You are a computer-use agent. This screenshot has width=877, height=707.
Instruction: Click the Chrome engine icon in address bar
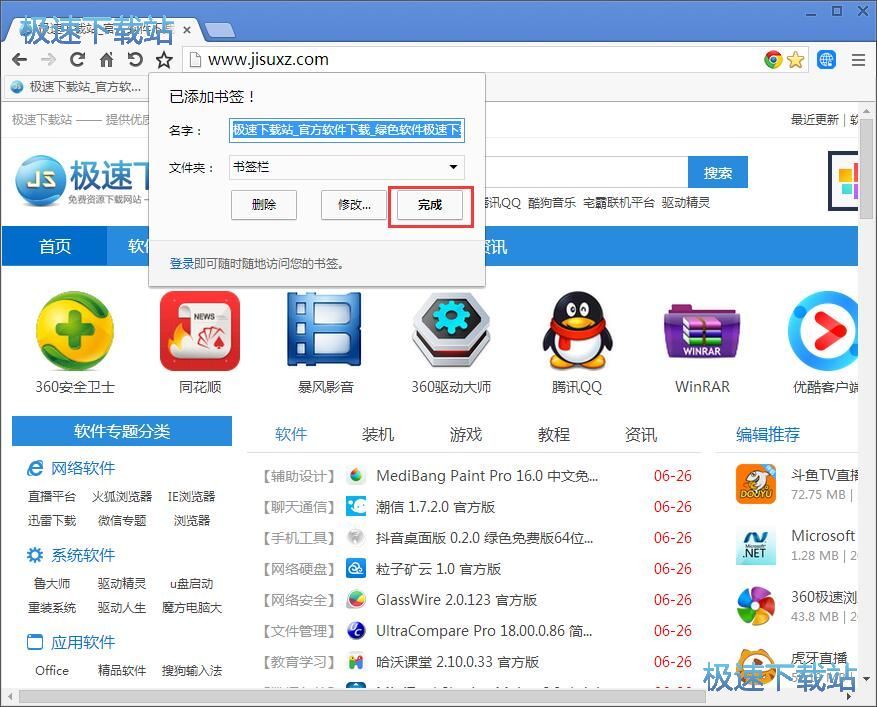[773, 59]
